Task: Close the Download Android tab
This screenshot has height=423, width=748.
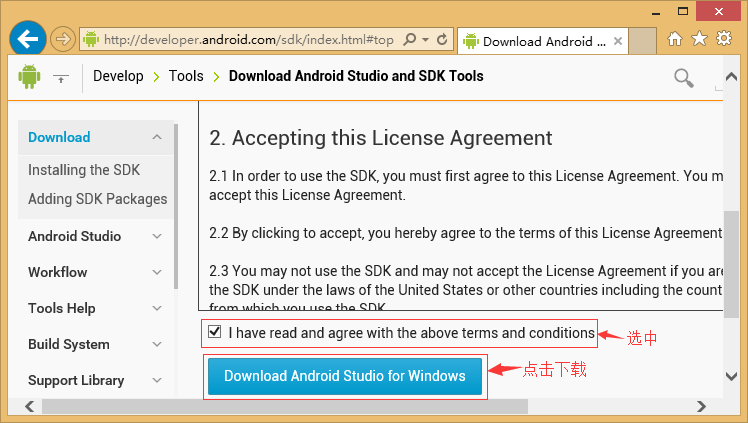Action: [618, 41]
